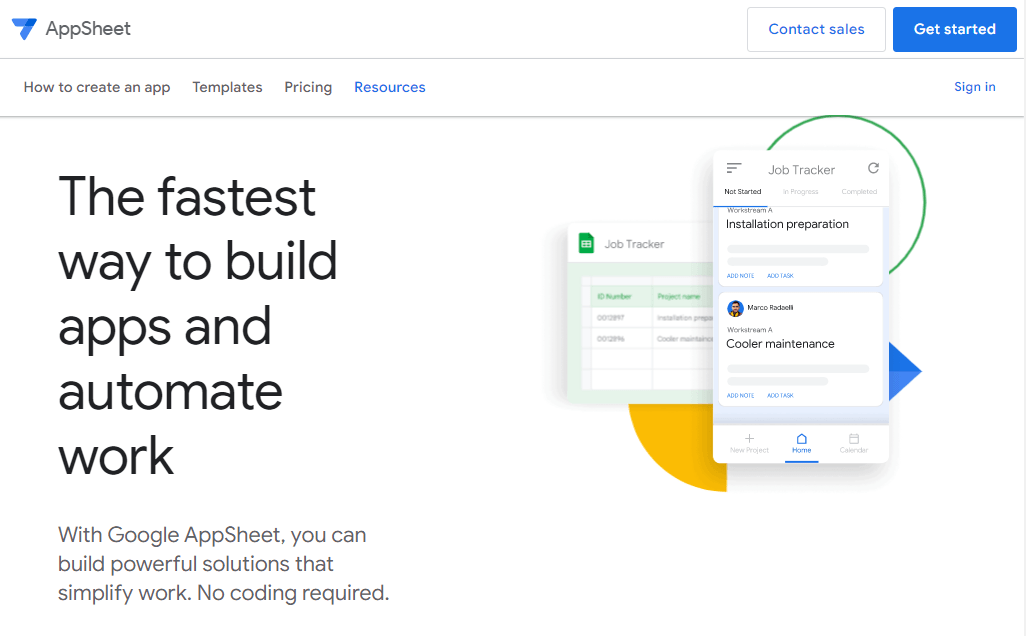This screenshot has height=636, width=1026.
Task: Click Marco Radaelli's profile avatar
Action: coord(735,307)
